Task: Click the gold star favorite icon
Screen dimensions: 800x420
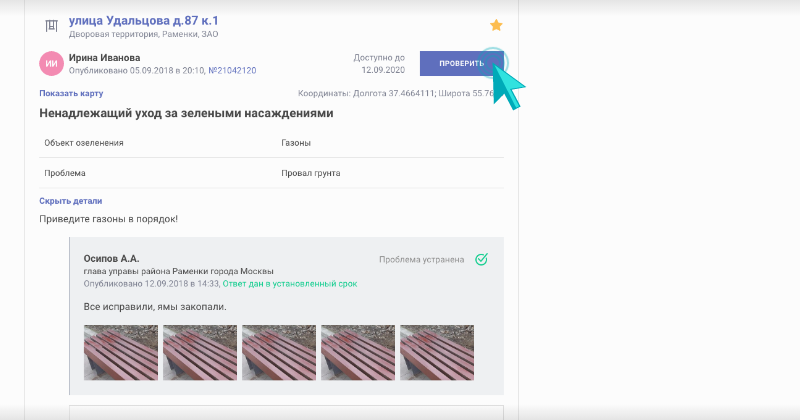Action: coord(496,25)
